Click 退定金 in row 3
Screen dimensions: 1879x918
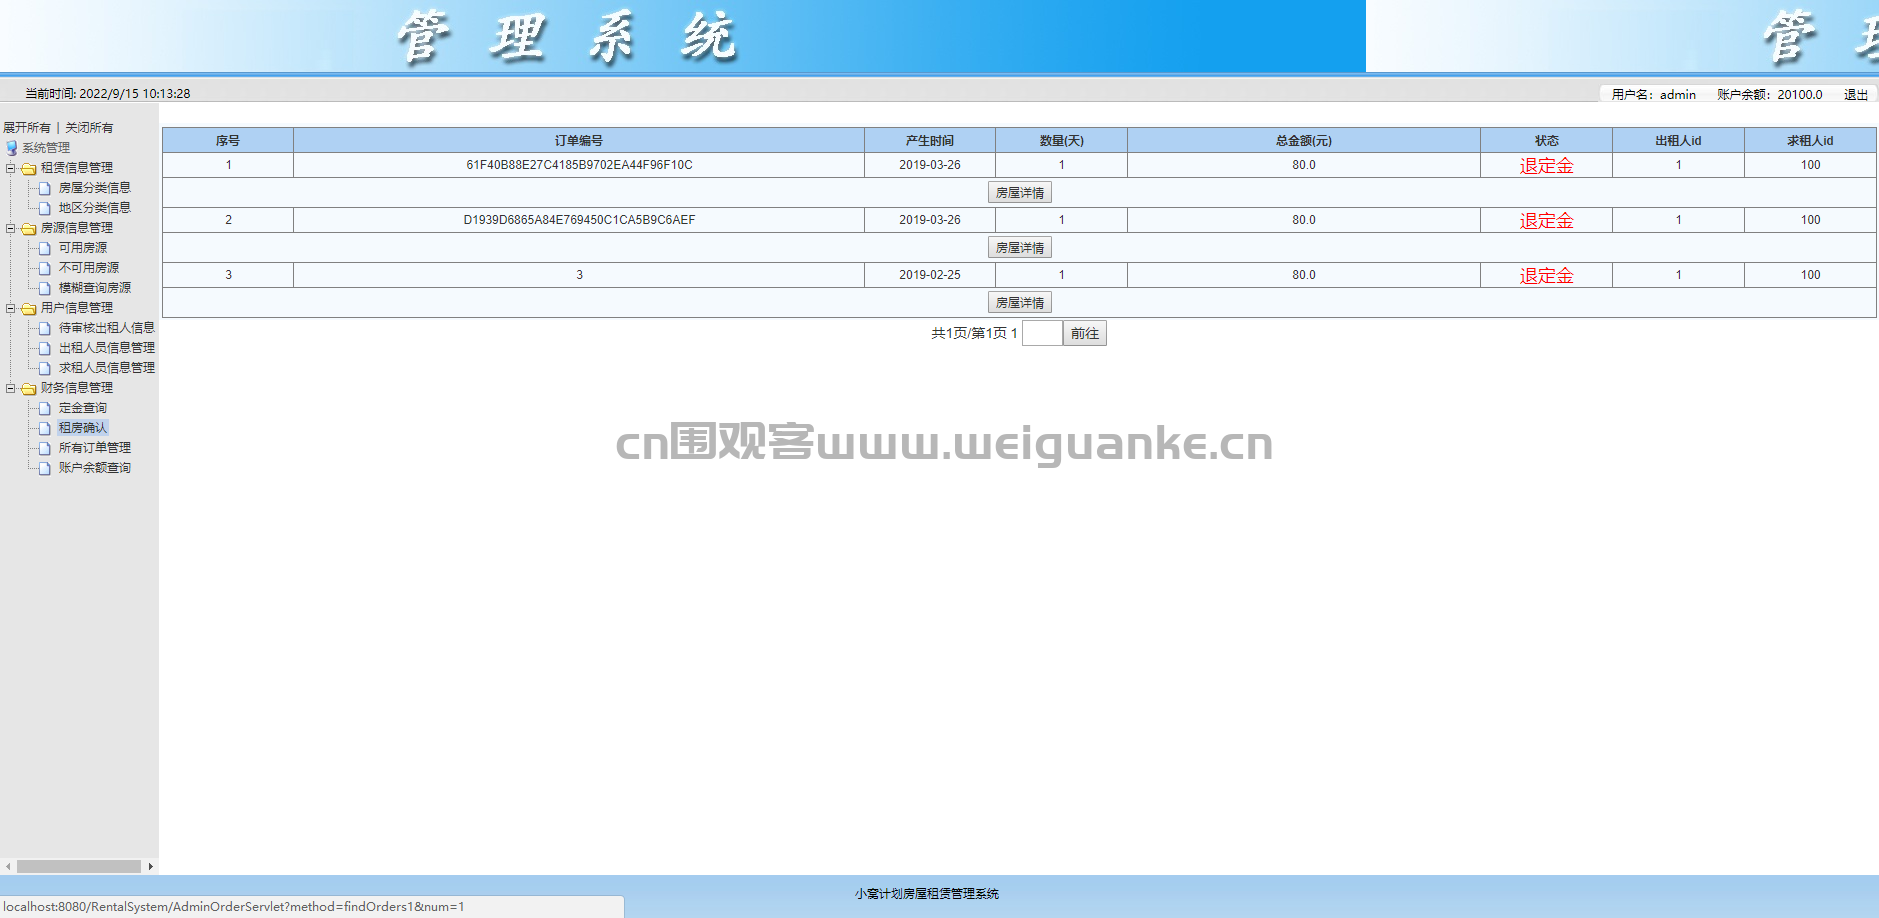click(1546, 276)
